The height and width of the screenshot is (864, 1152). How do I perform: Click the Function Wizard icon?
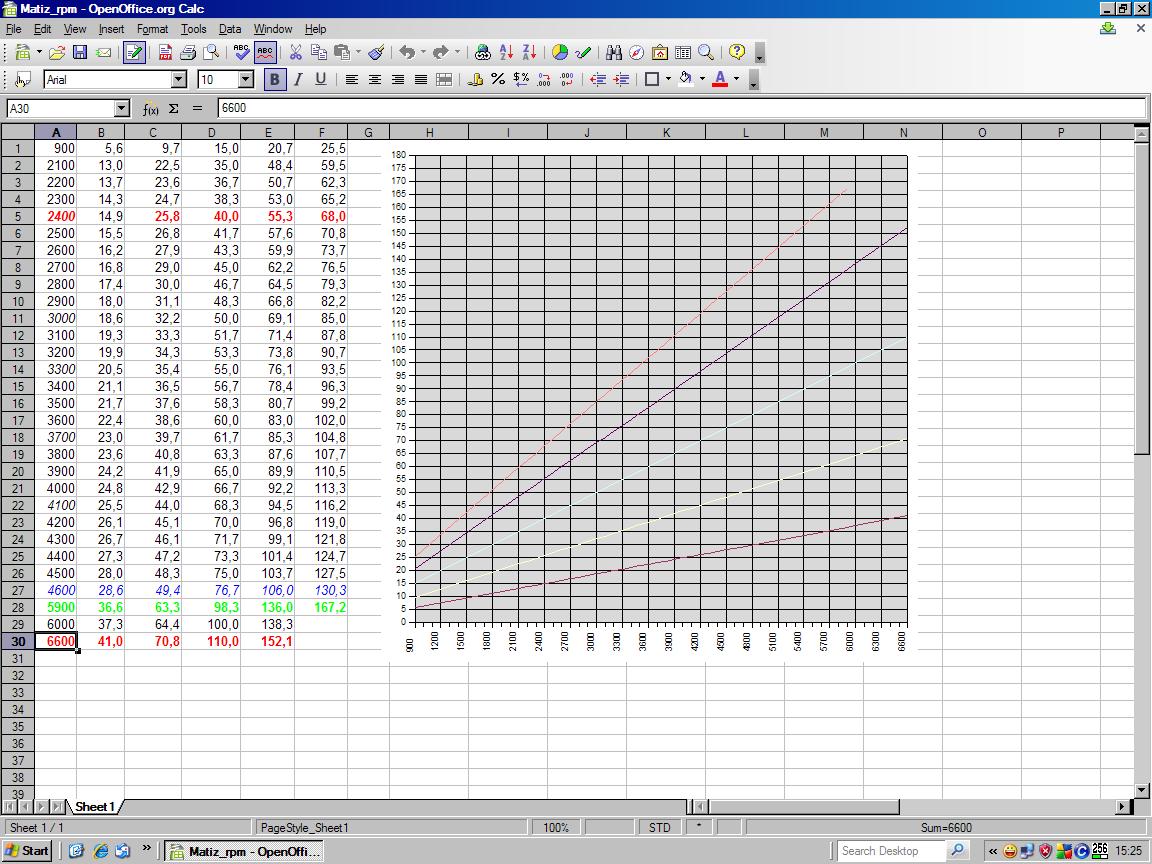coord(151,108)
